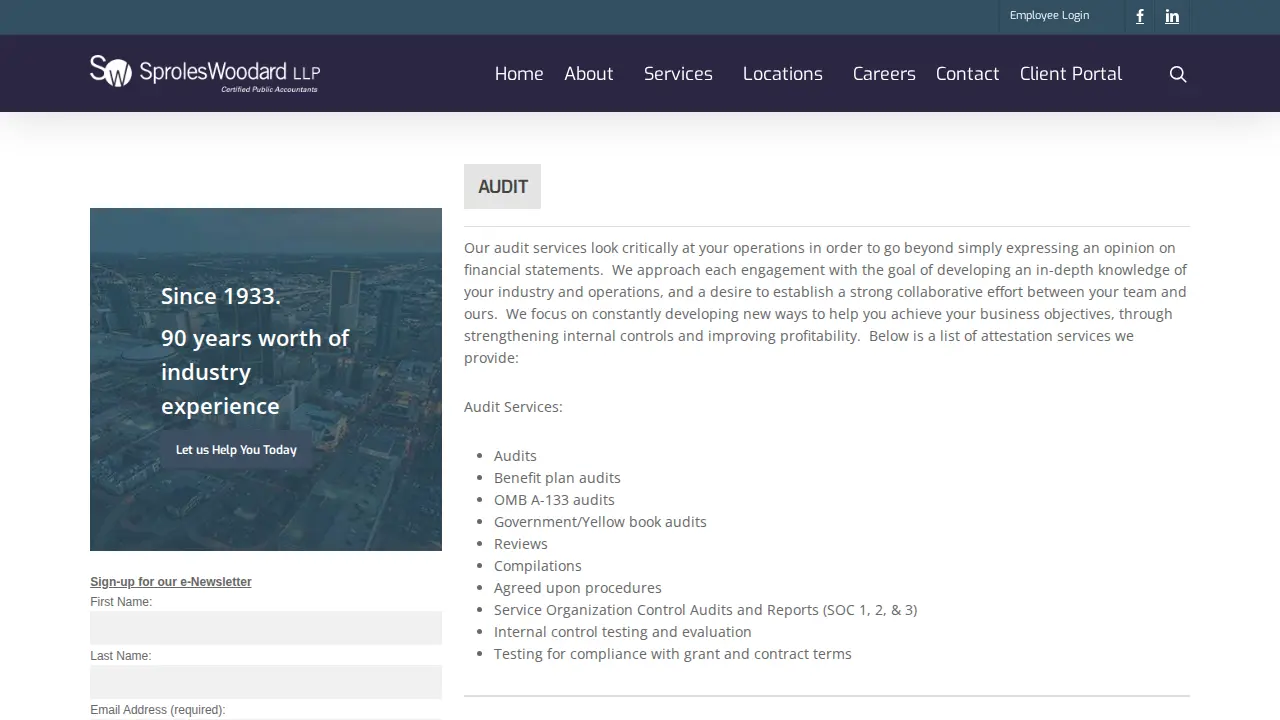Click the Employee Login link

pos(1049,16)
